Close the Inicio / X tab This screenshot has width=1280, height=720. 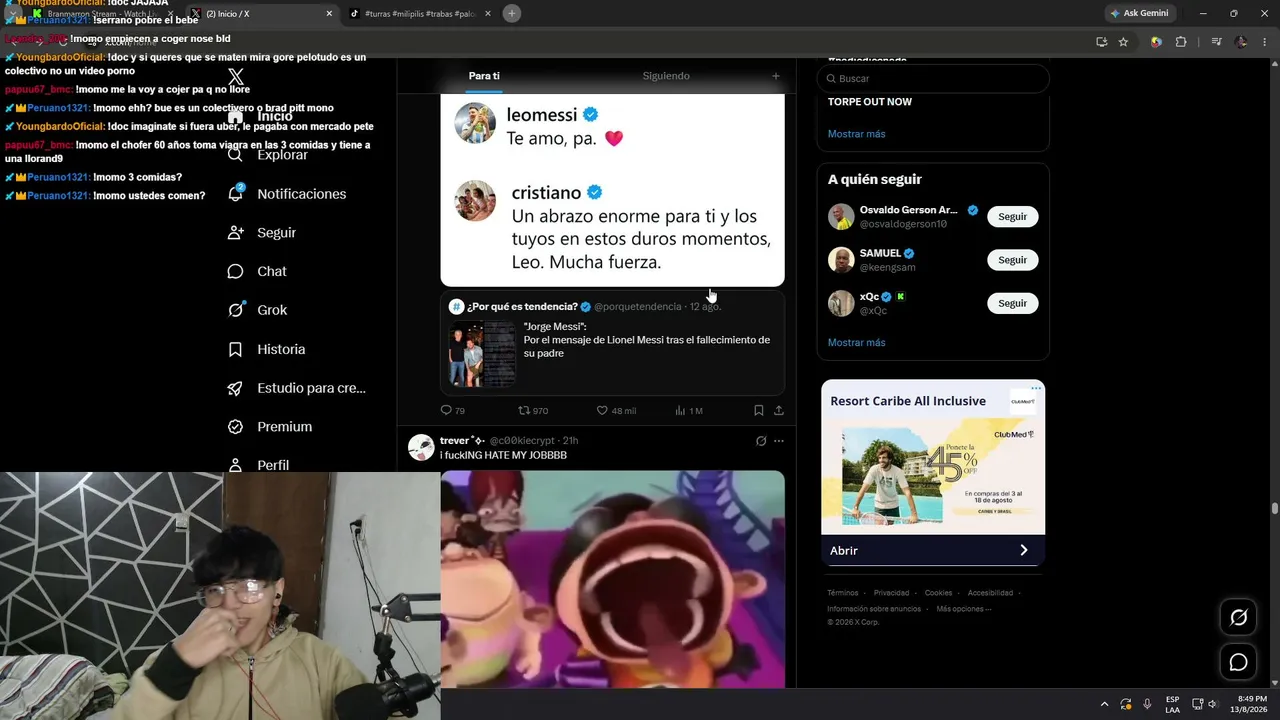(329, 13)
